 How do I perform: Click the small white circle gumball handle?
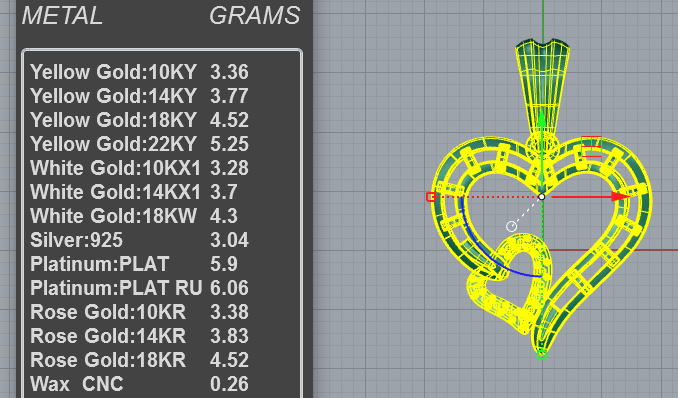[x=511, y=226]
